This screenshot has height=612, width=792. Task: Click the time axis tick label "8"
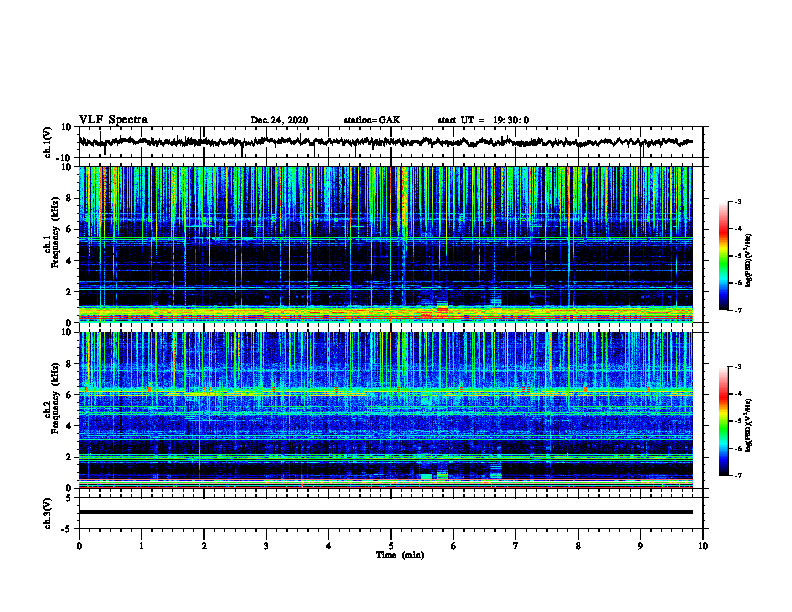[x=578, y=546]
